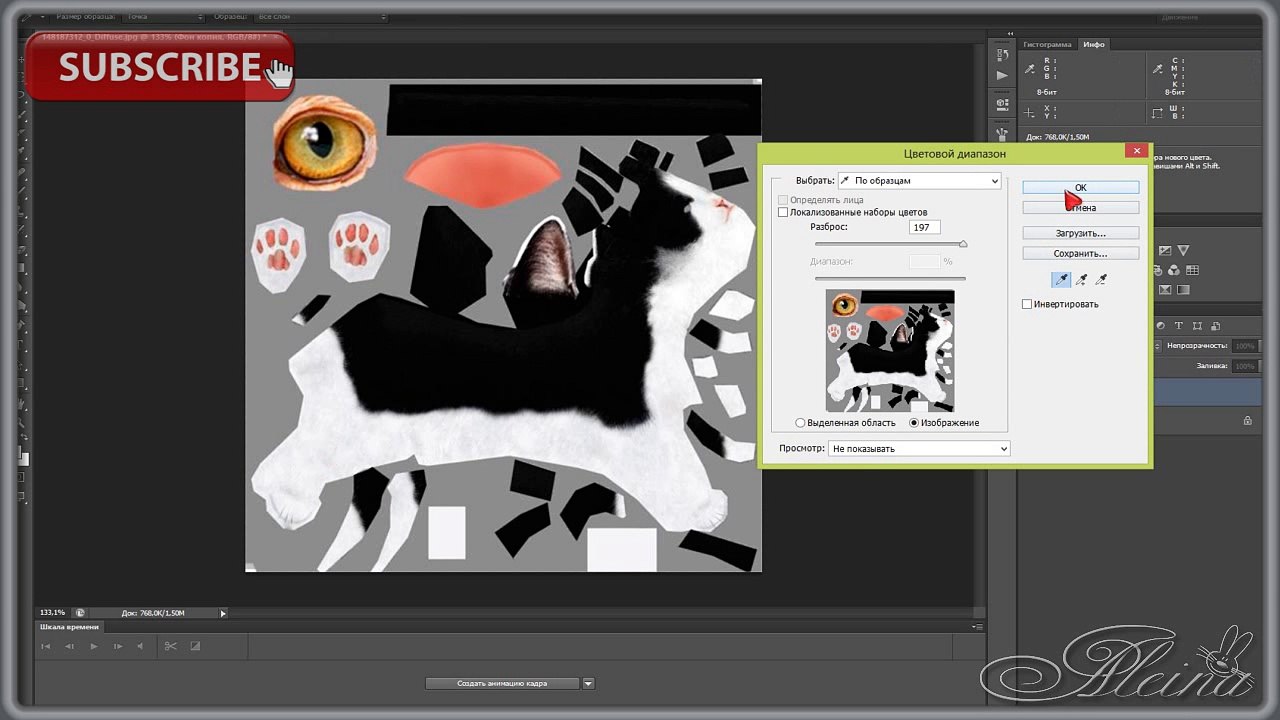Click the cat eye on the canvas
This screenshot has height=720, width=1280.
coord(323,142)
